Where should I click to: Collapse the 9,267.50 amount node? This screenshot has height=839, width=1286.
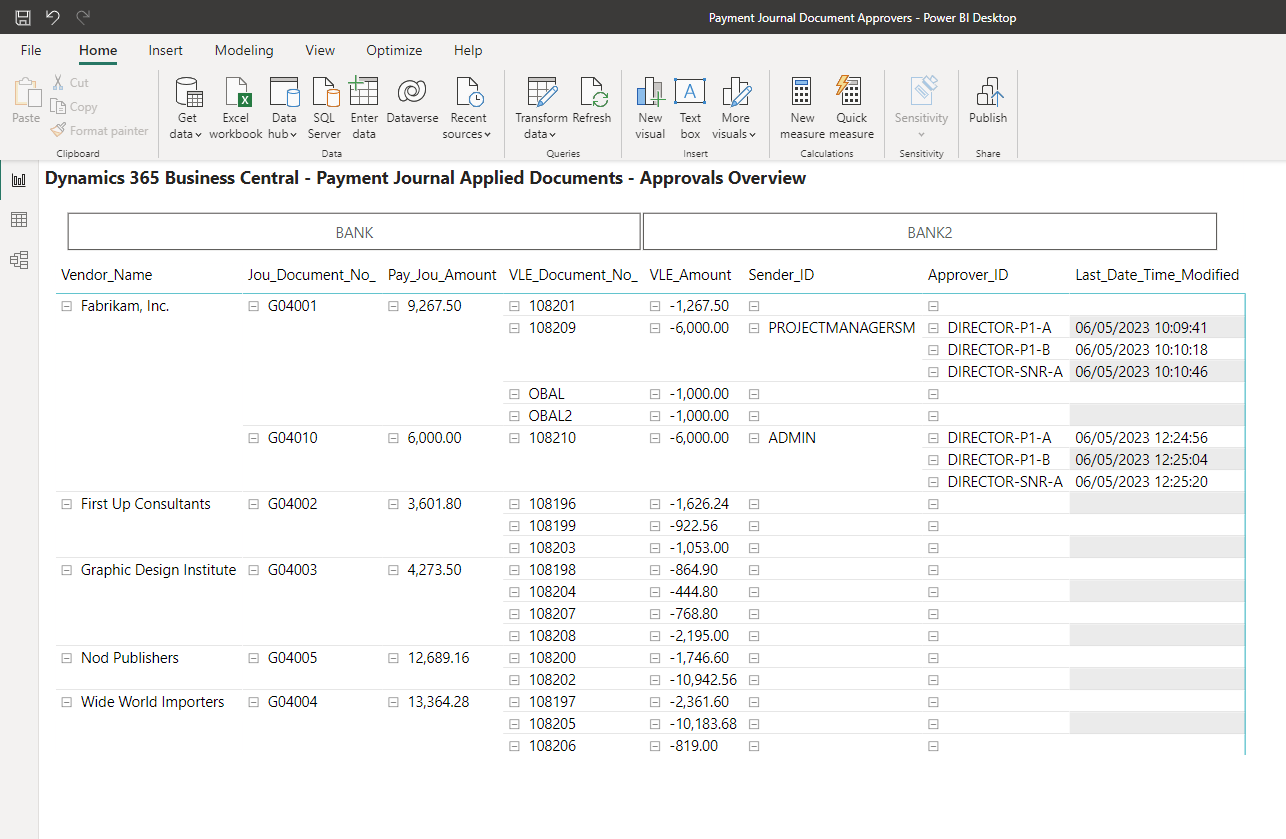pyautogui.click(x=394, y=306)
